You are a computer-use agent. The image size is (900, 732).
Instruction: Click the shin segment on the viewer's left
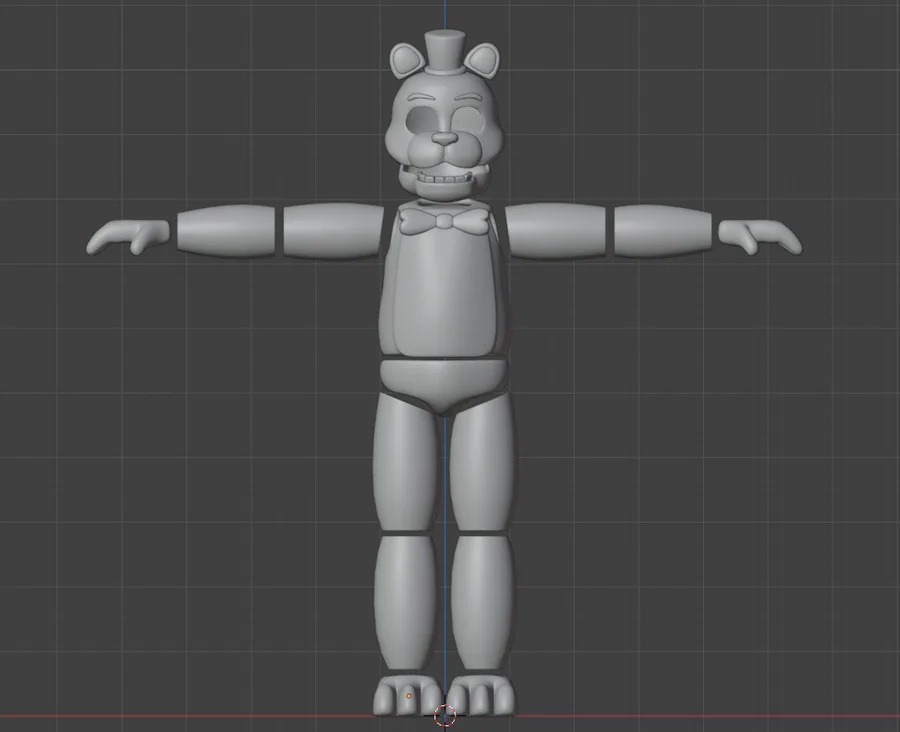(405, 603)
